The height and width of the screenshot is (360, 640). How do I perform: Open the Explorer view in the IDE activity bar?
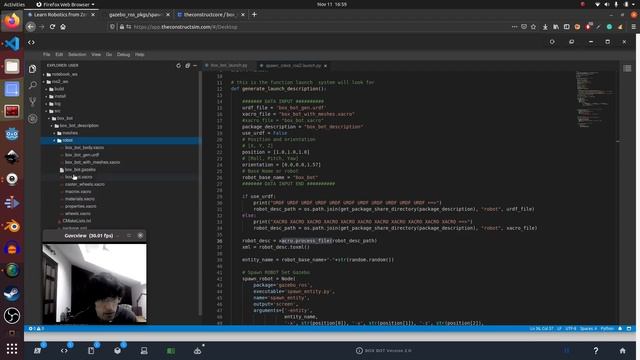(x=33, y=69)
